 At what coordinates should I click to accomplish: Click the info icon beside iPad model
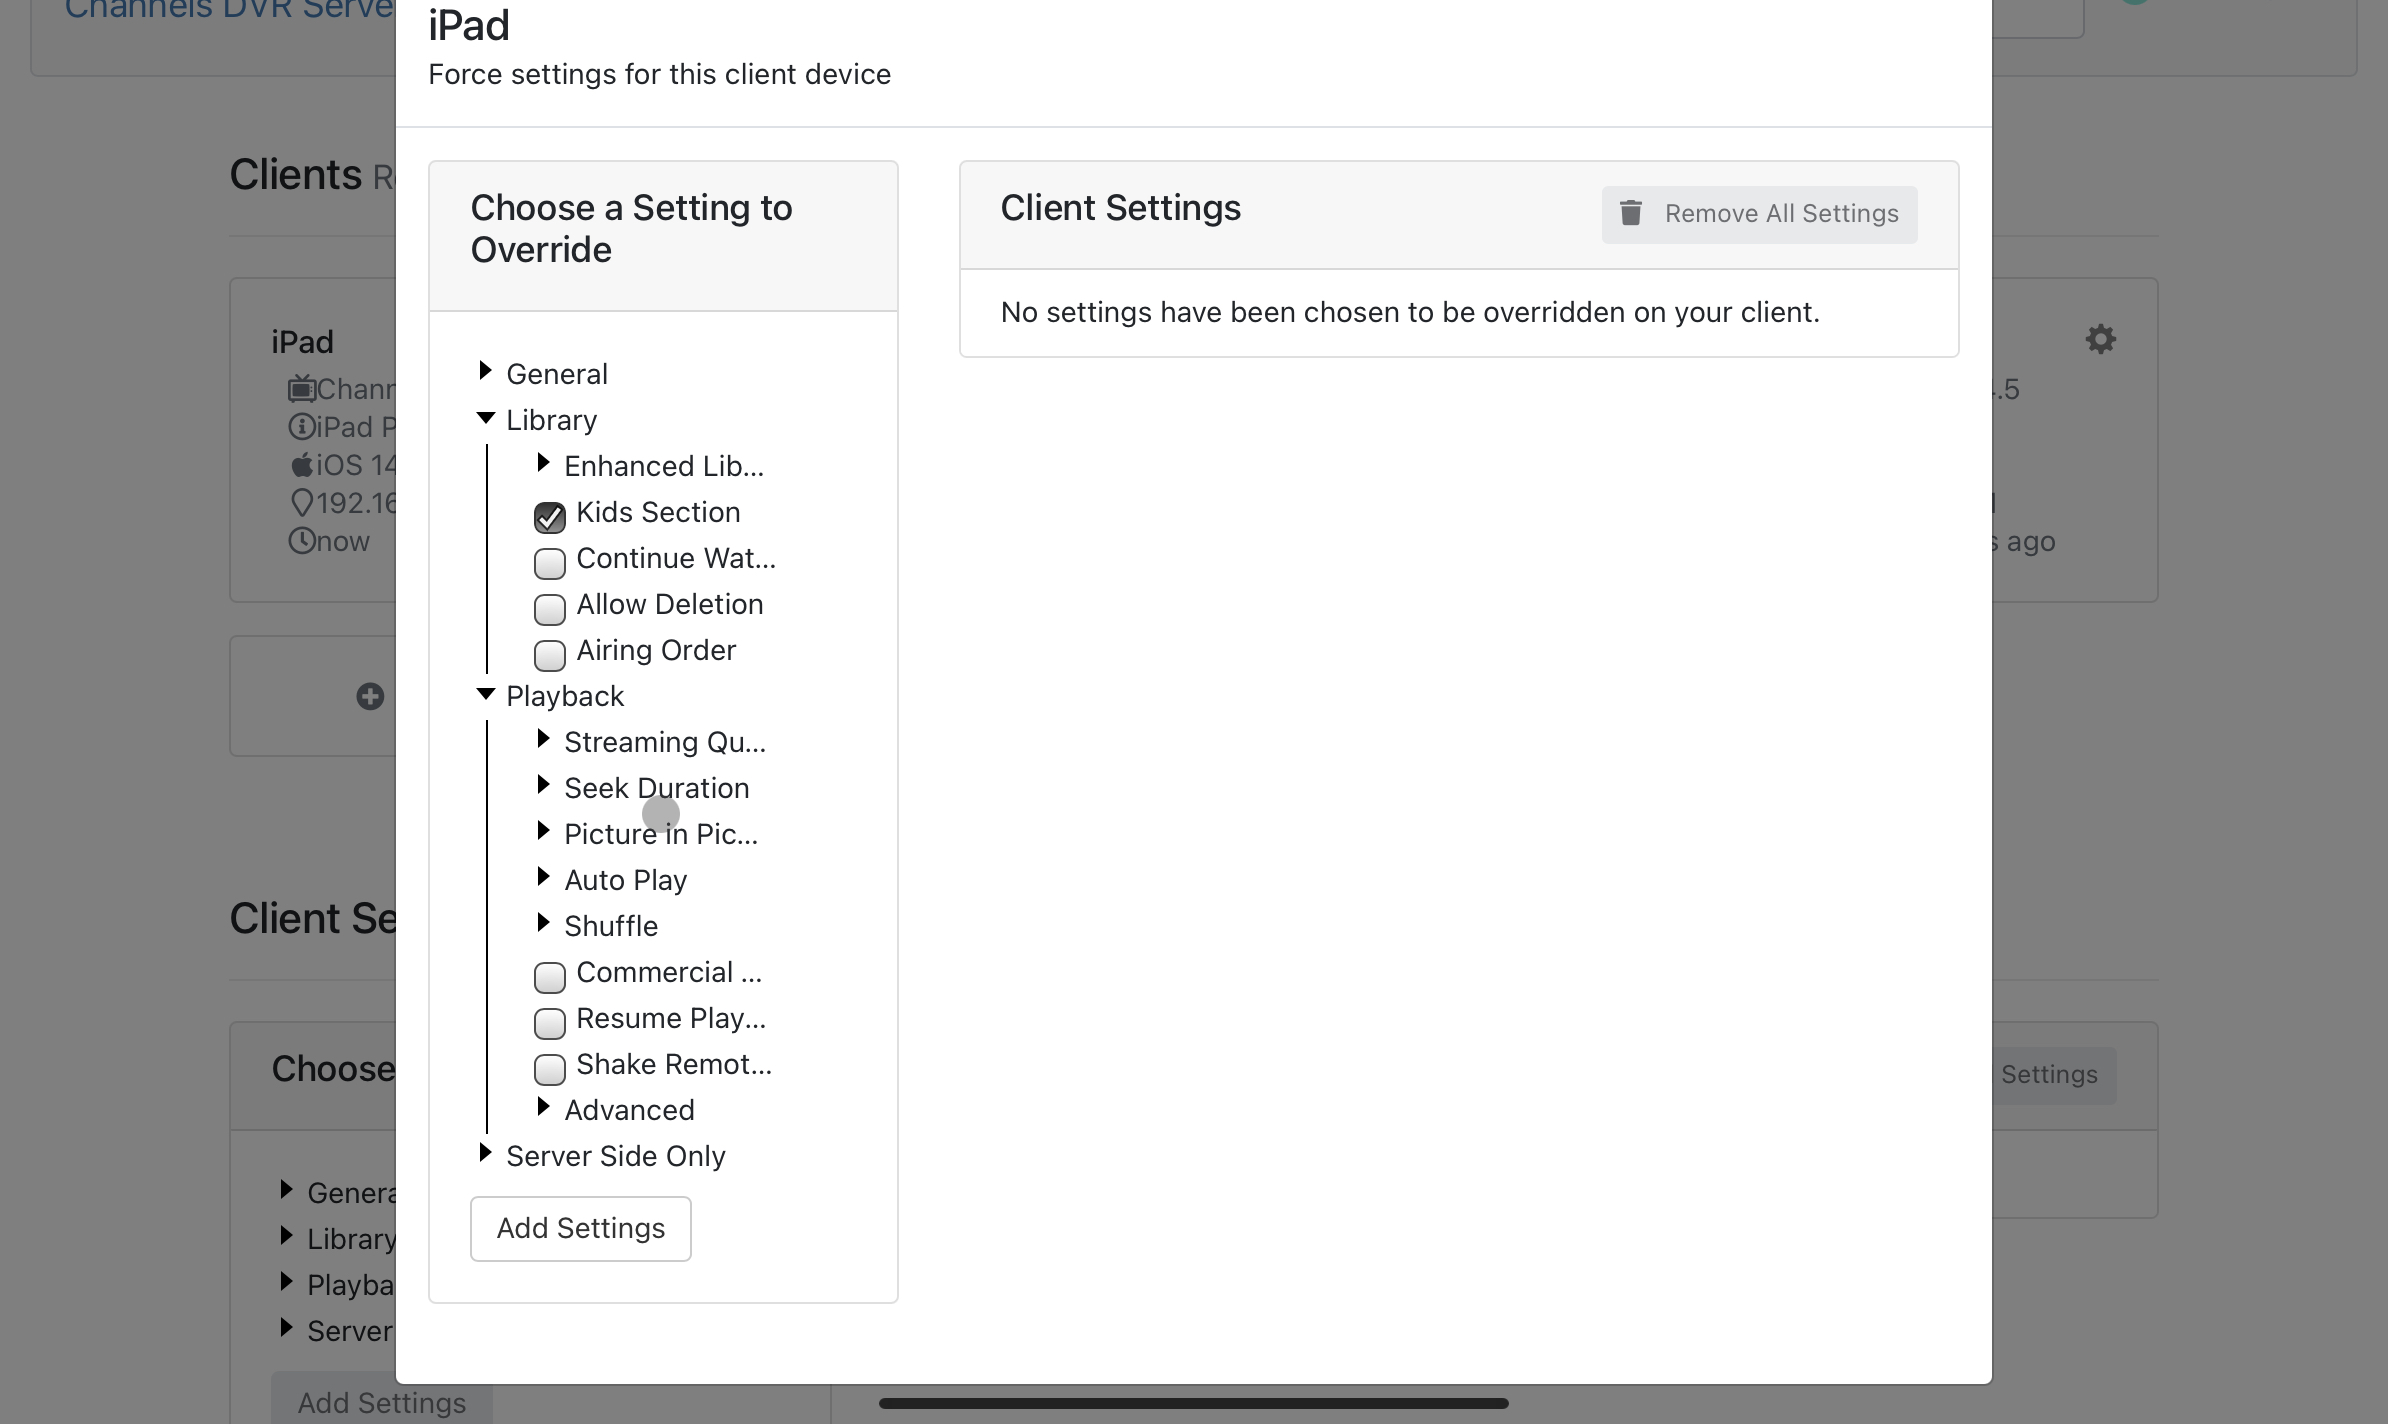coord(301,427)
